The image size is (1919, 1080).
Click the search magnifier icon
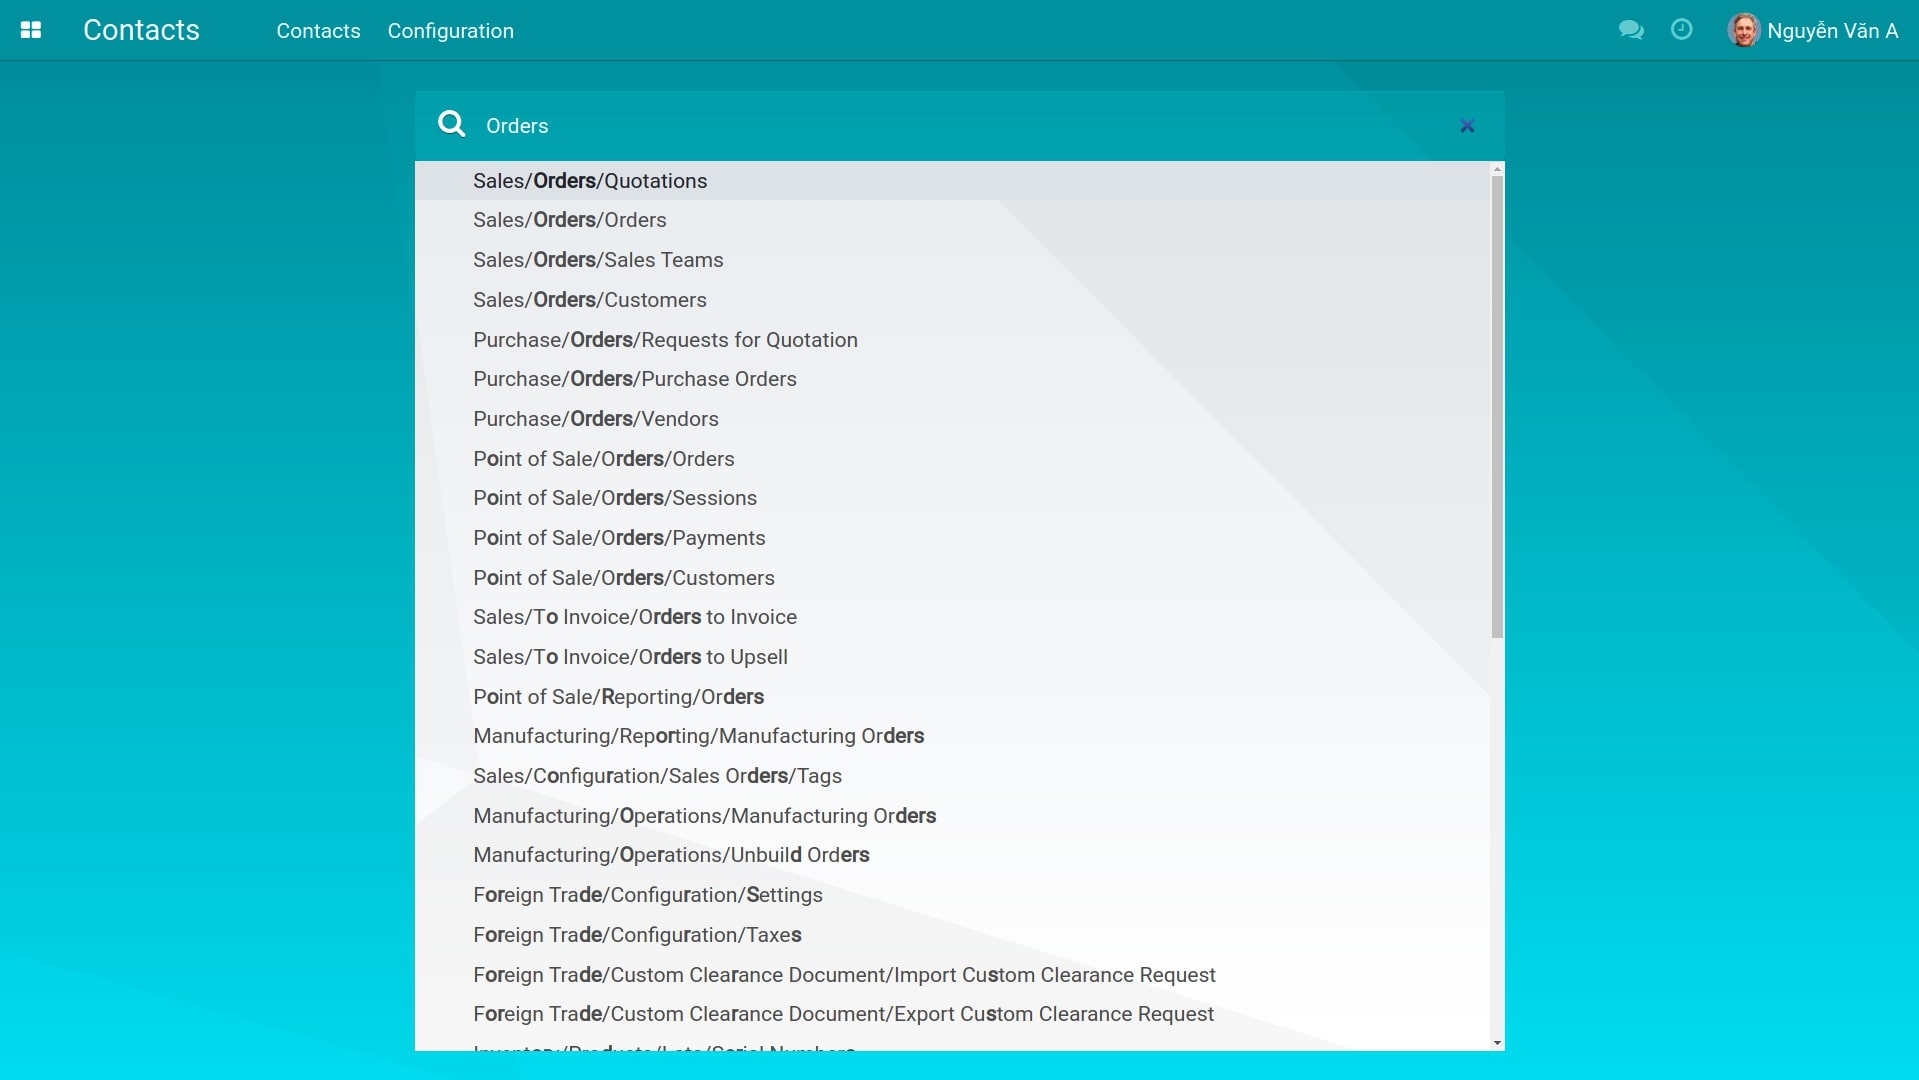tap(452, 123)
